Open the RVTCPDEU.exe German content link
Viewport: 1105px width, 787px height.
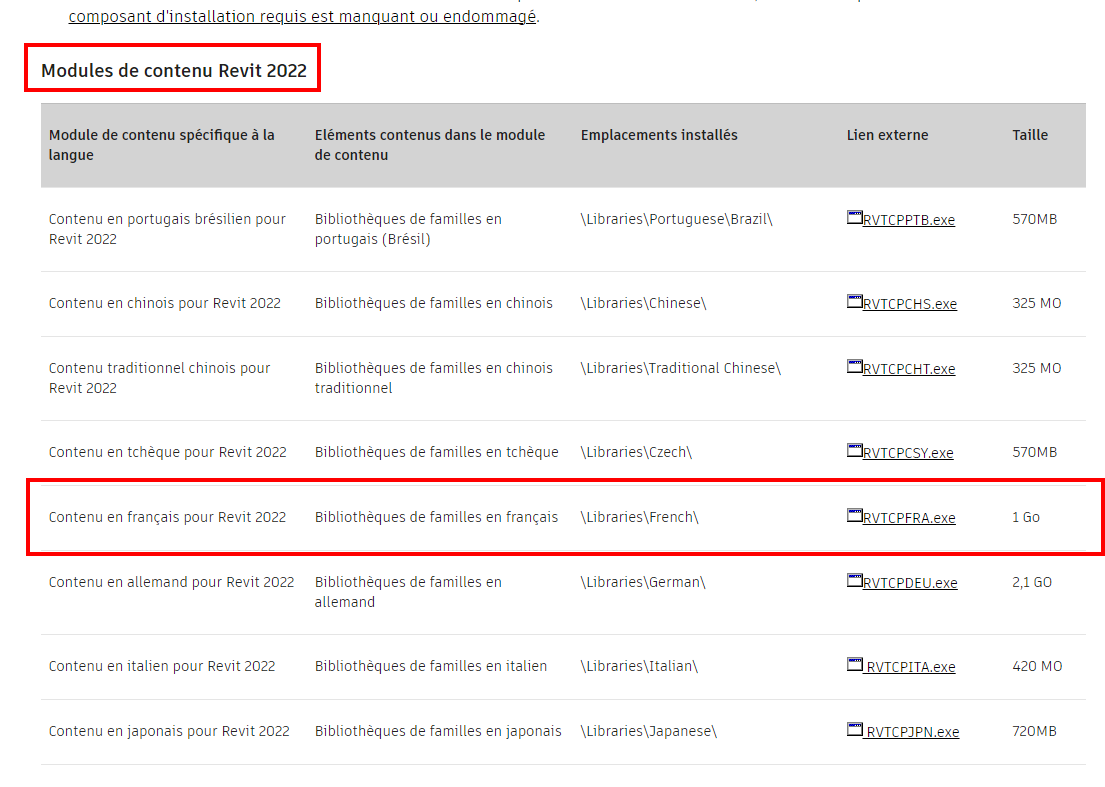pos(910,583)
